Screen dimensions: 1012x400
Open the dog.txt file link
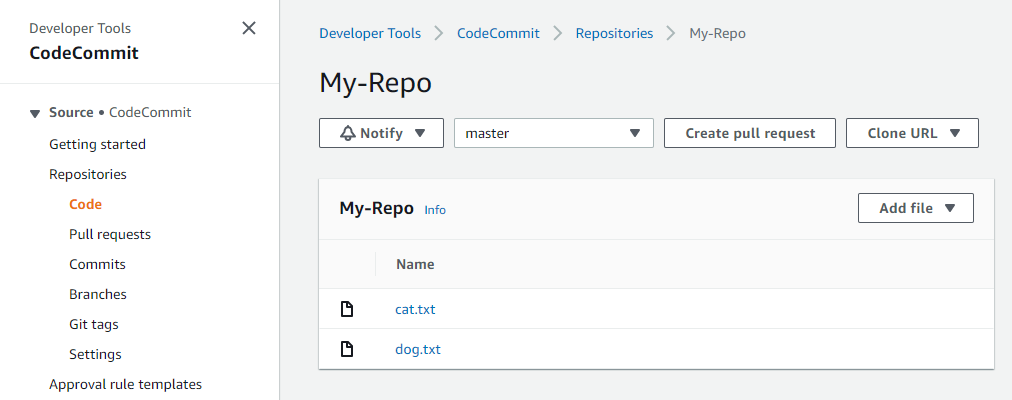(x=418, y=349)
